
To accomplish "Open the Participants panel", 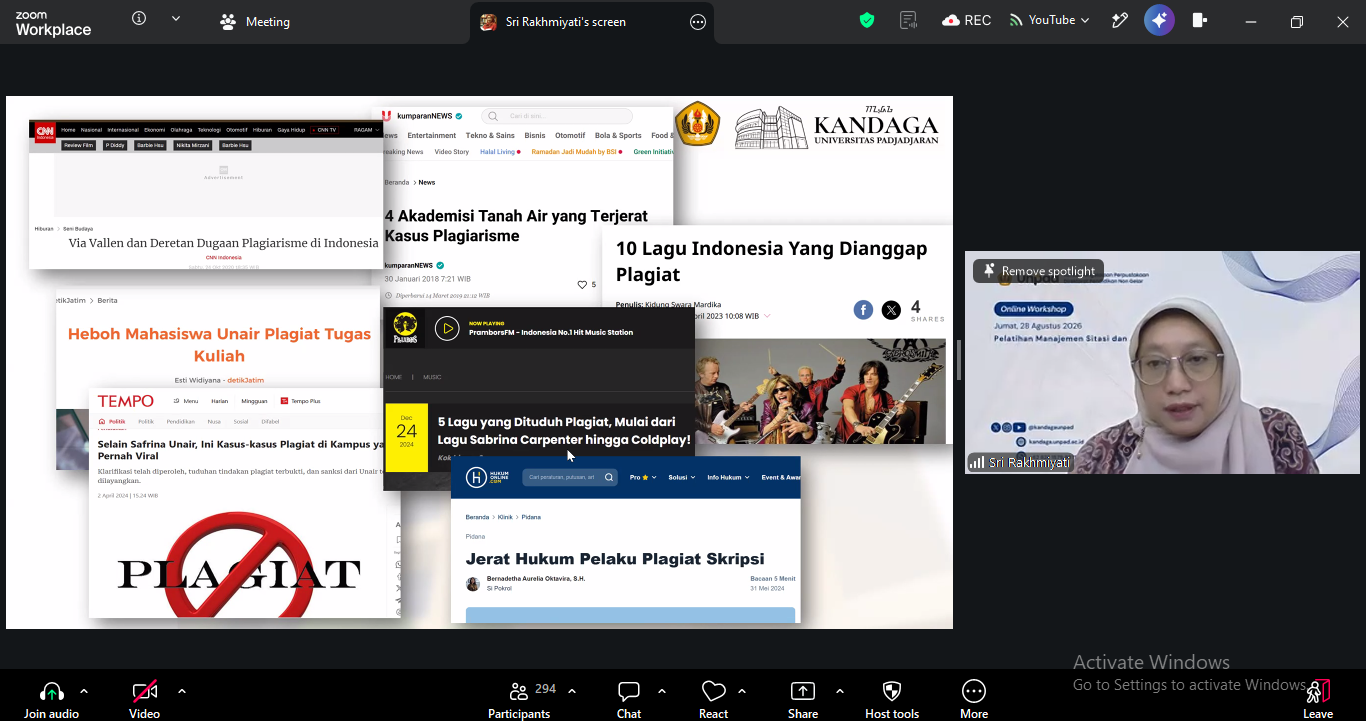I will click(519, 699).
